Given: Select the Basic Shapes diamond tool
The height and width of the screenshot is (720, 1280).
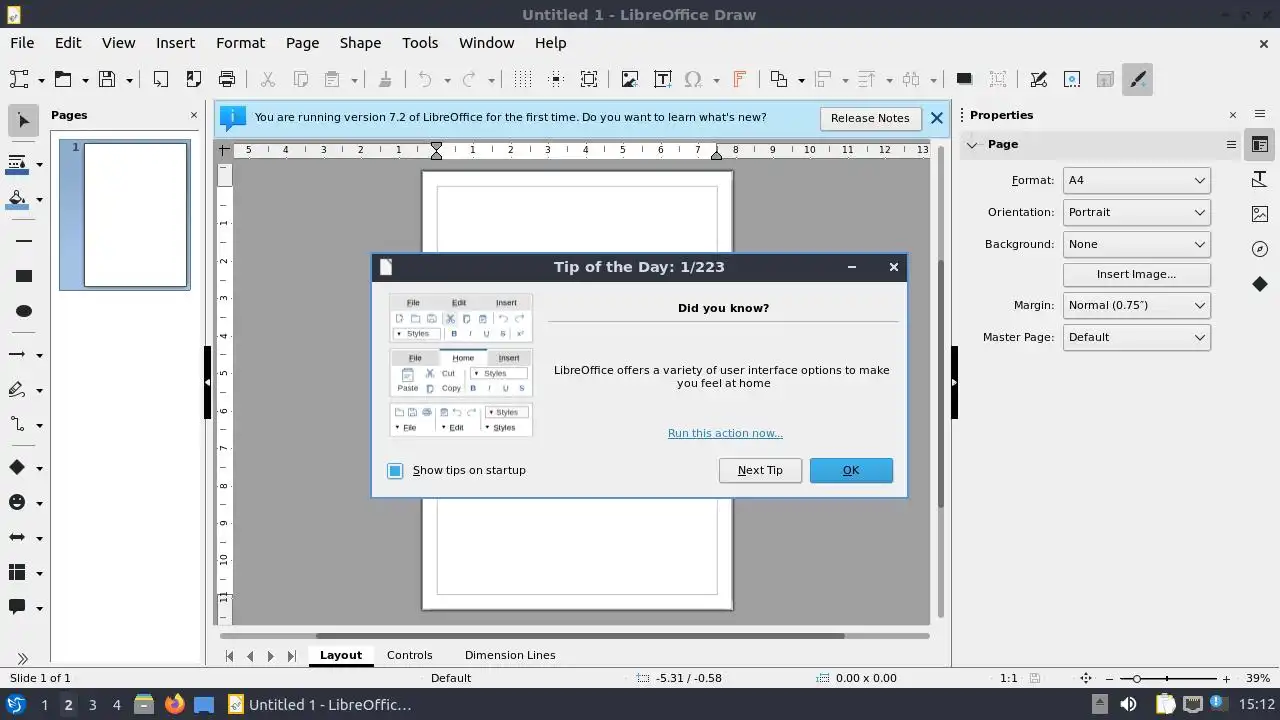Looking at the screenshot, I should click(17, 467).
